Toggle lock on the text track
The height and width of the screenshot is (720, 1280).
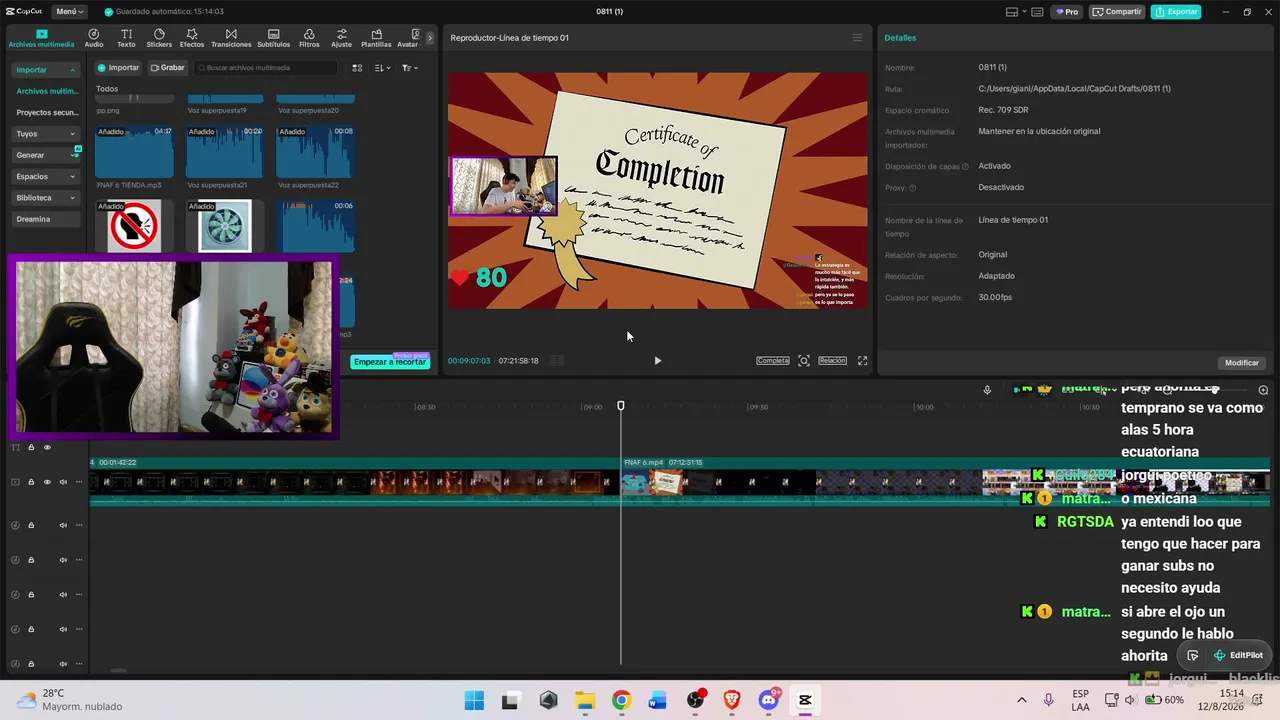[x=31, y=447]
